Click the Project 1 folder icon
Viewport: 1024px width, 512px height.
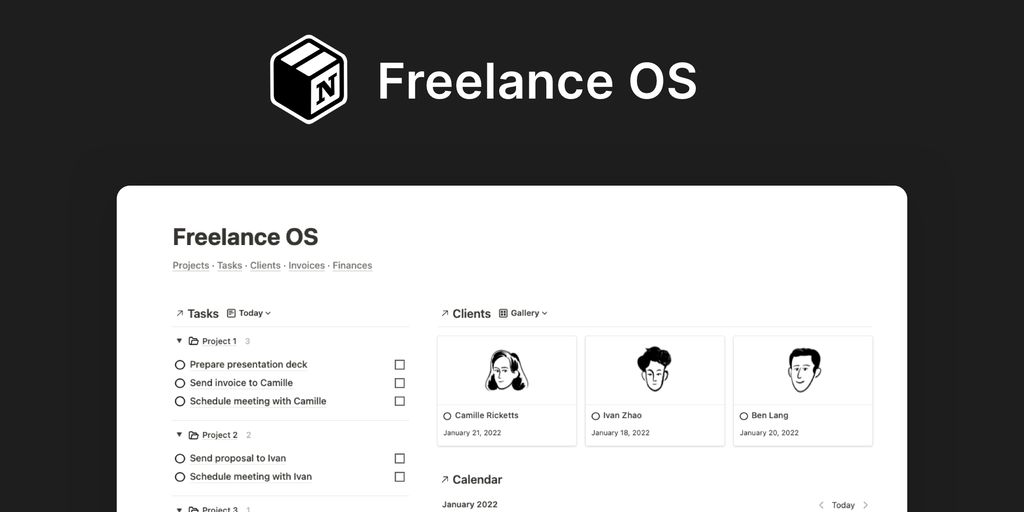point(194,341)
